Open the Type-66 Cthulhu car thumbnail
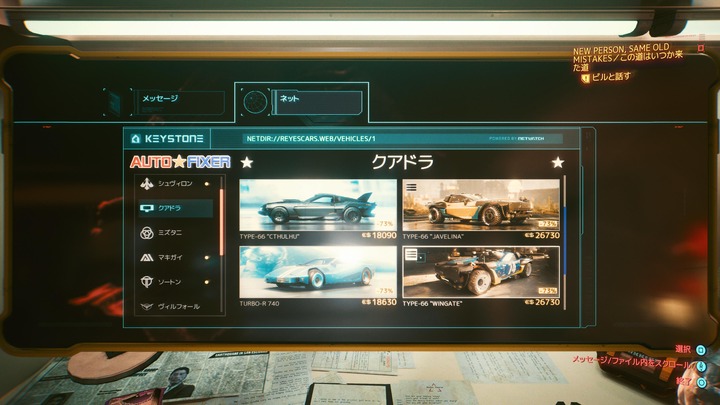The image size is (720, 405). [318, 205]
